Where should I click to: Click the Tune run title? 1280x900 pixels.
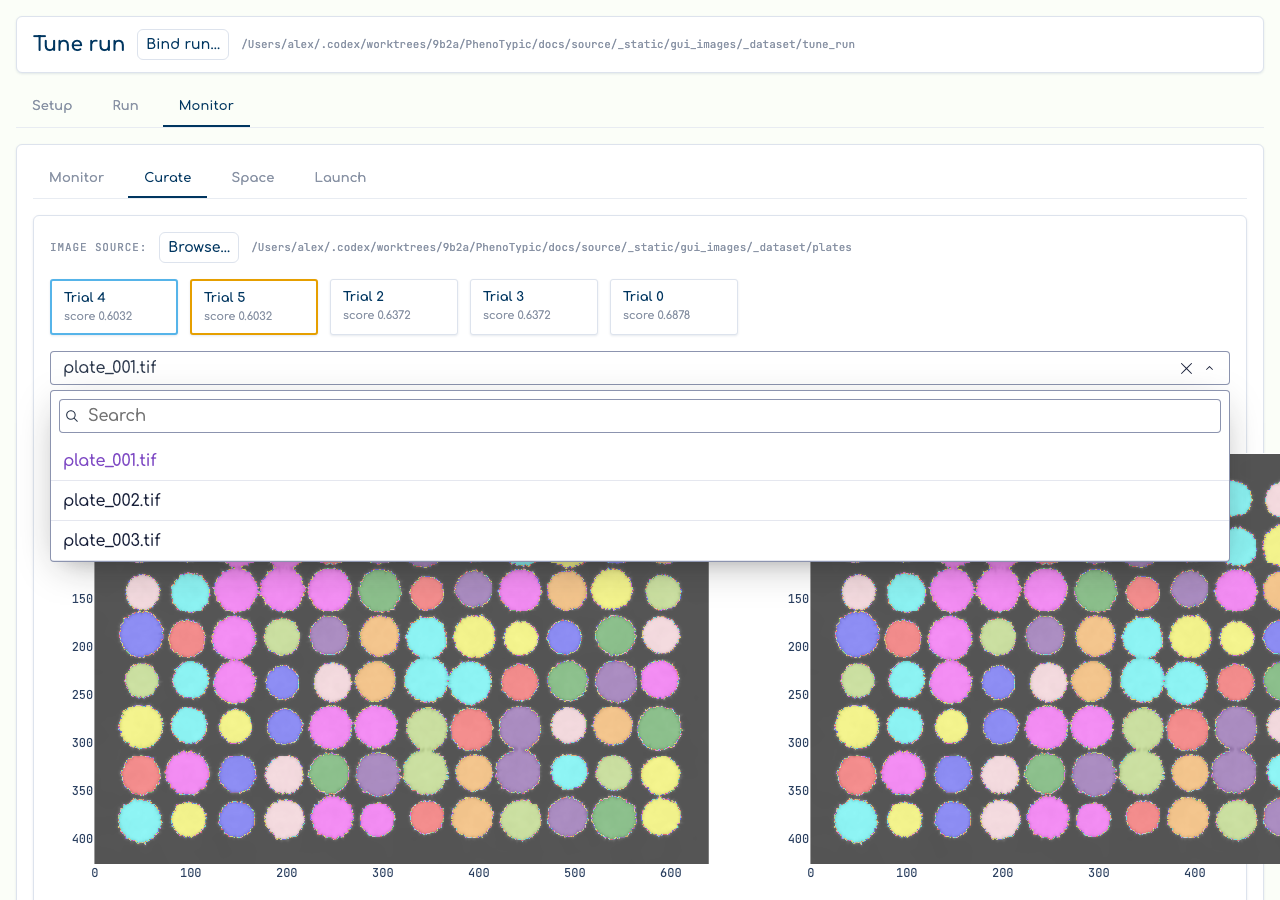tap(79, 44)
